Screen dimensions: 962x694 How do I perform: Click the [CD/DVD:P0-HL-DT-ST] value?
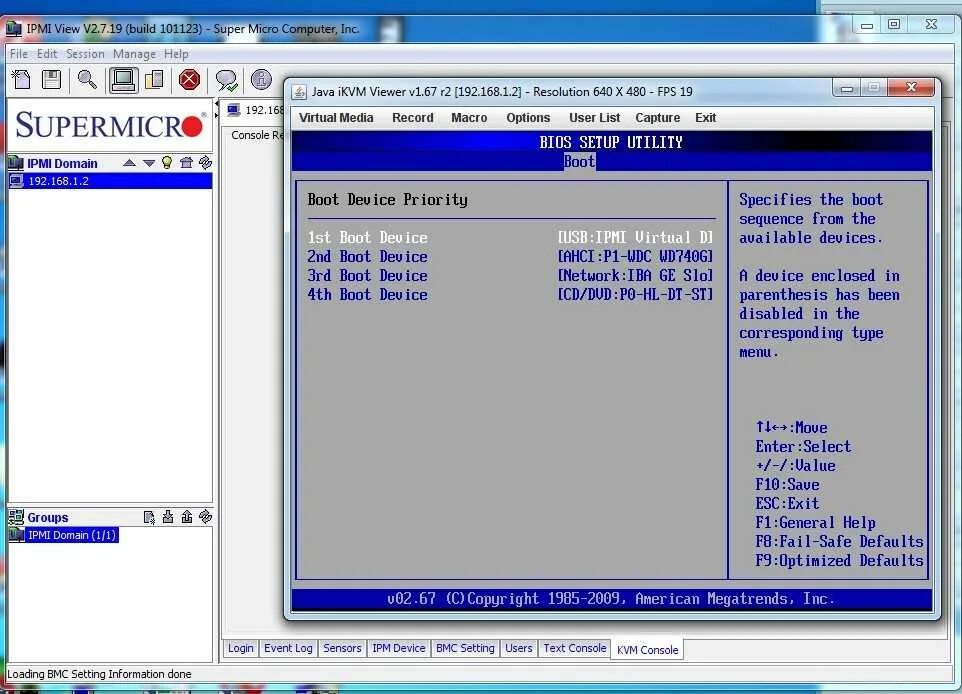pyautogui.click(x=635, y=295)
